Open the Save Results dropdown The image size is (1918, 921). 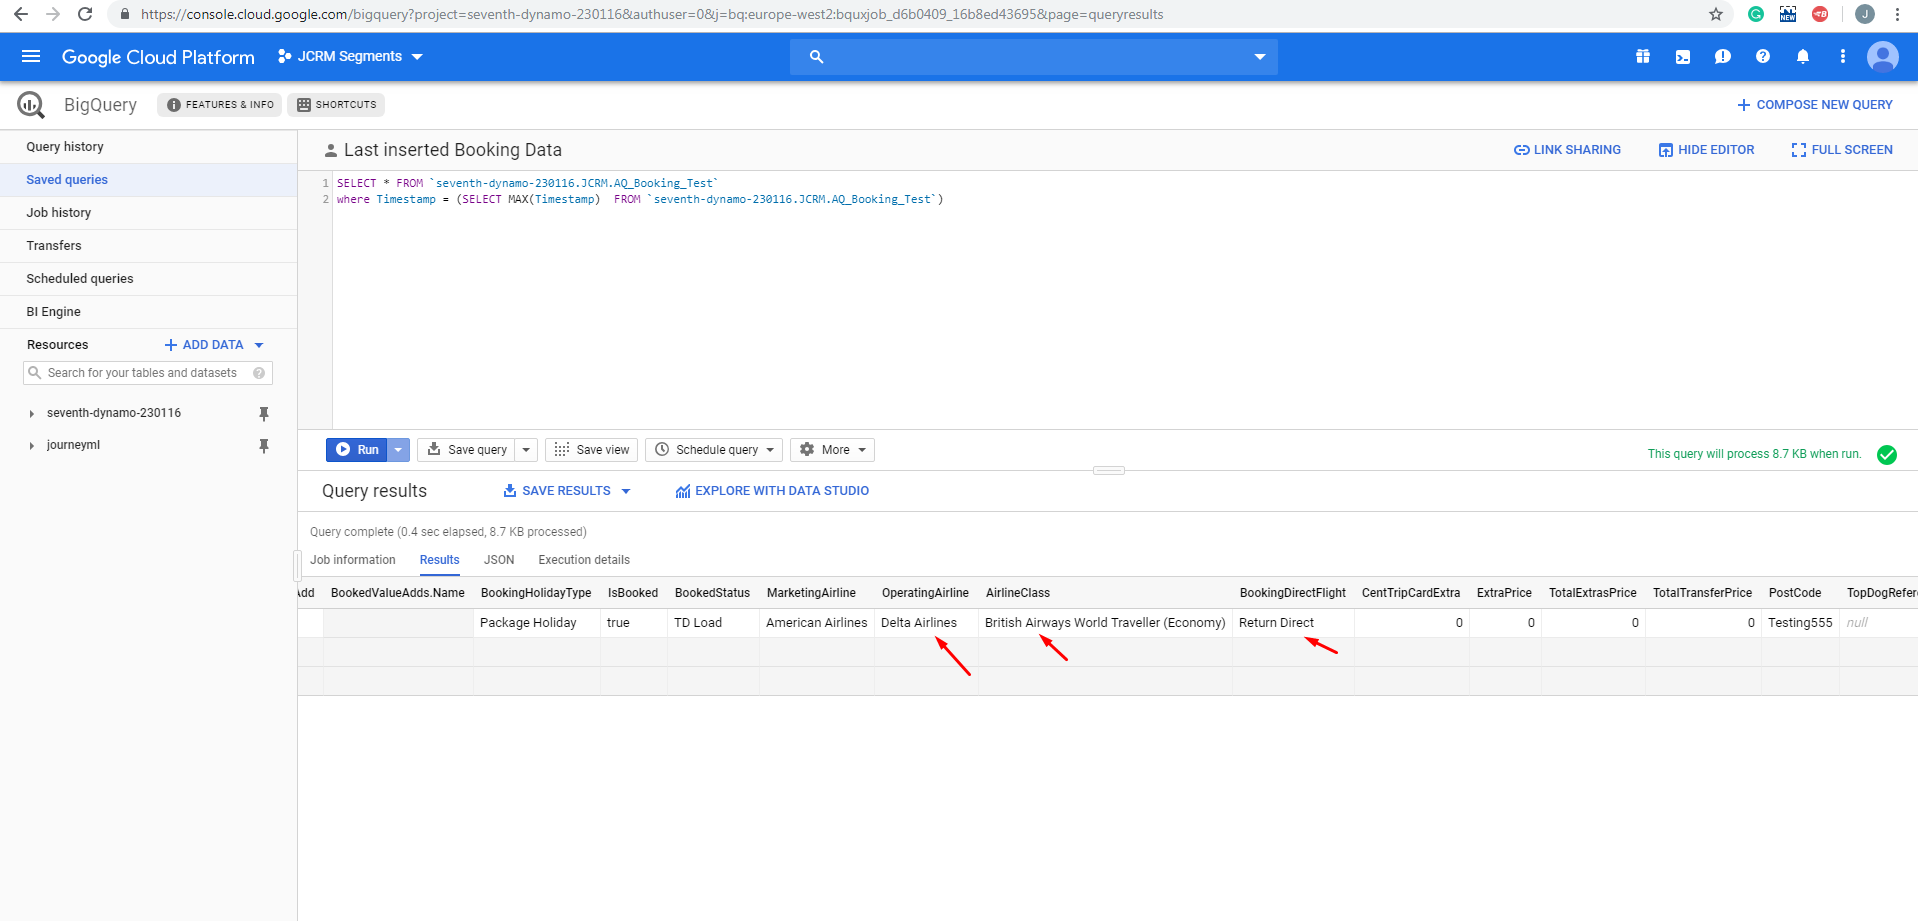pos(626,491)
